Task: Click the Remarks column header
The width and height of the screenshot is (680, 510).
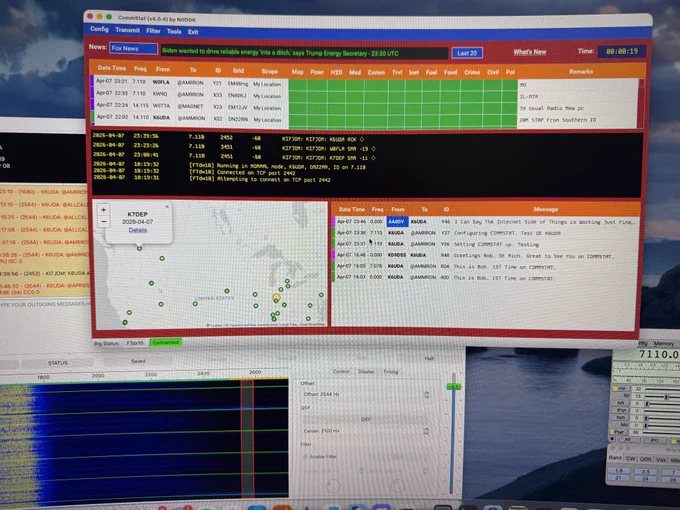Action: click(581, 72)
